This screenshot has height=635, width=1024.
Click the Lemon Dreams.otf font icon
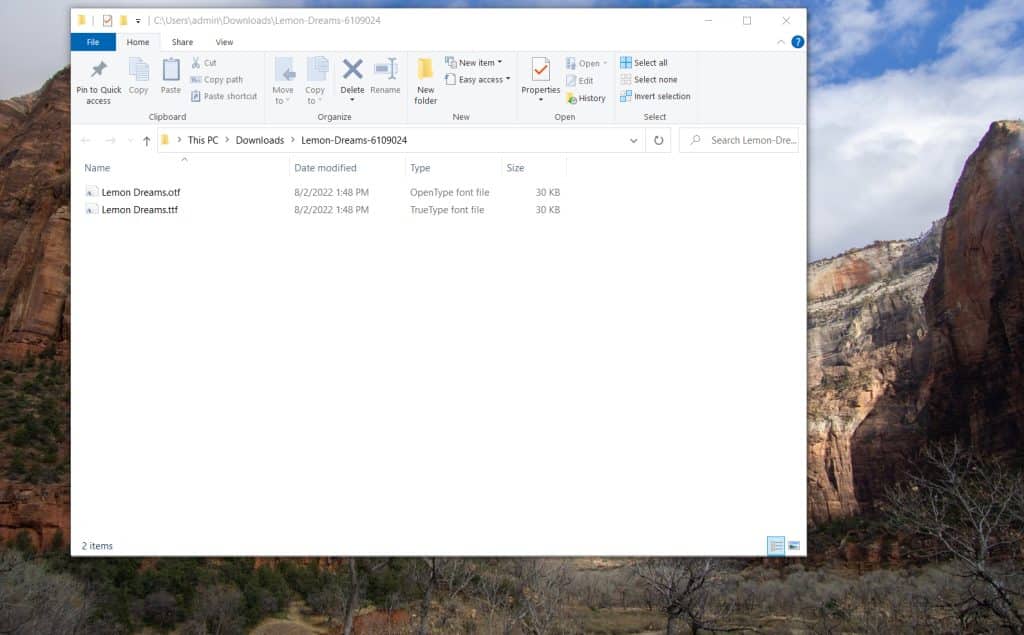pyautogui.click(x=91, y=191)
